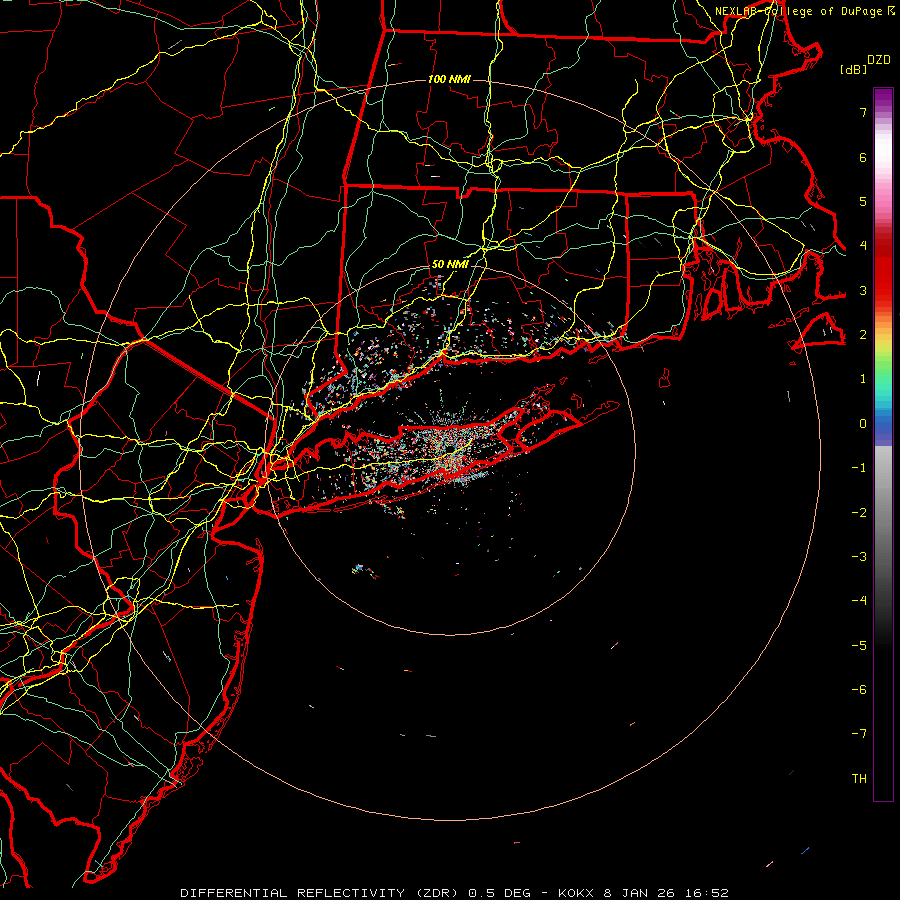Click the -1 dB scale label
900x900 pixels.
click(x=859, y=468)
